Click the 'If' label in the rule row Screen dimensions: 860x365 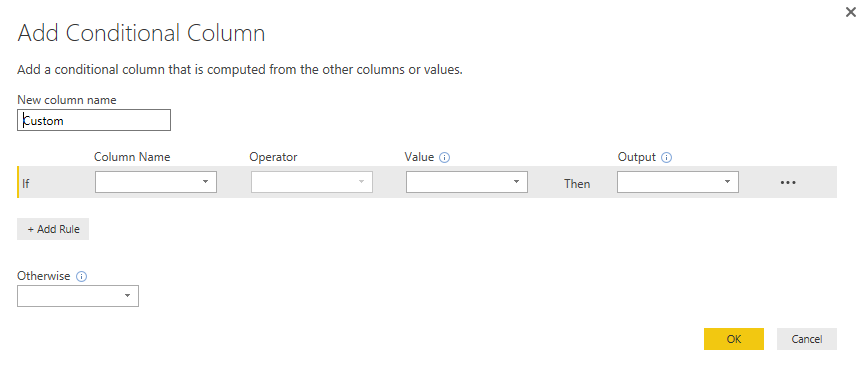click(26, 183)
